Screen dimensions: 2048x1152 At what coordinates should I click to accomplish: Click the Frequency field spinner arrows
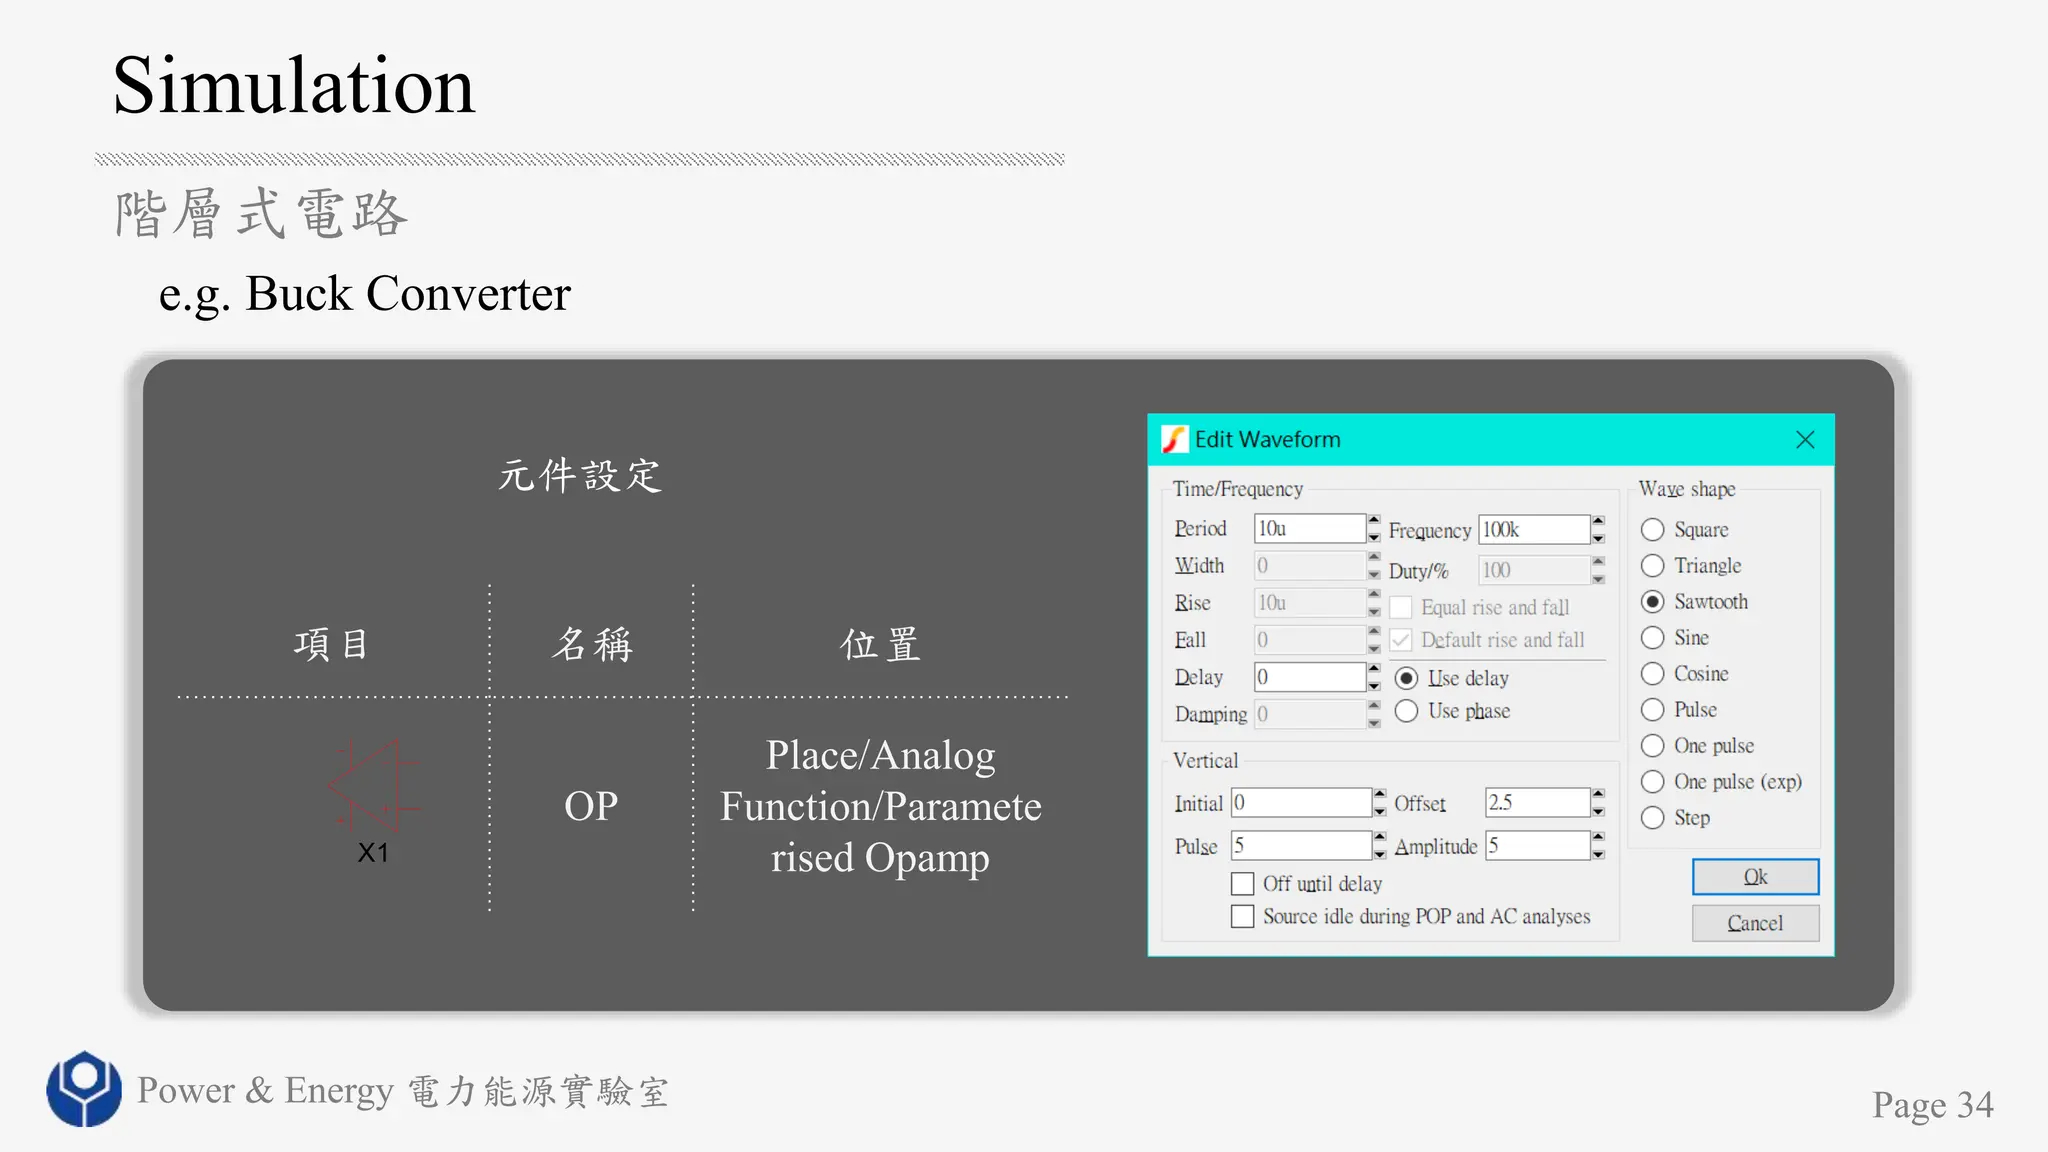(x=1598, y=530)
